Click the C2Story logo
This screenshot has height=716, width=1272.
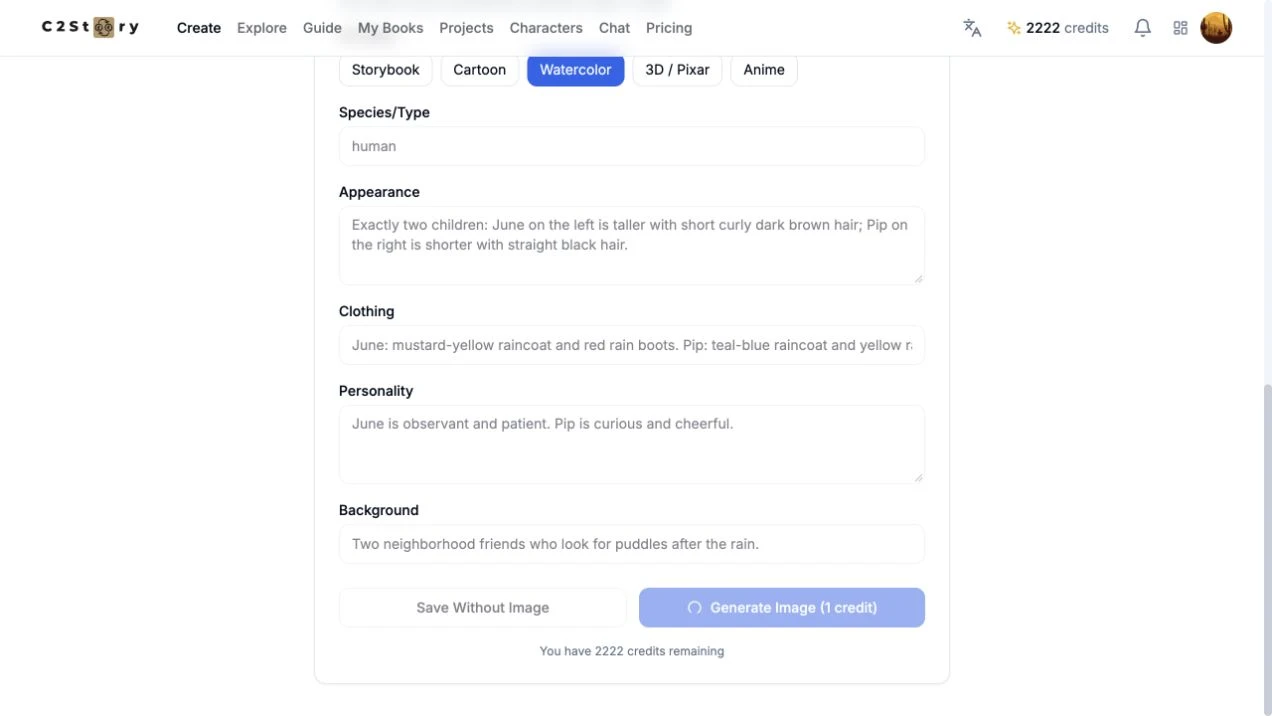click(x=90, y=27)
